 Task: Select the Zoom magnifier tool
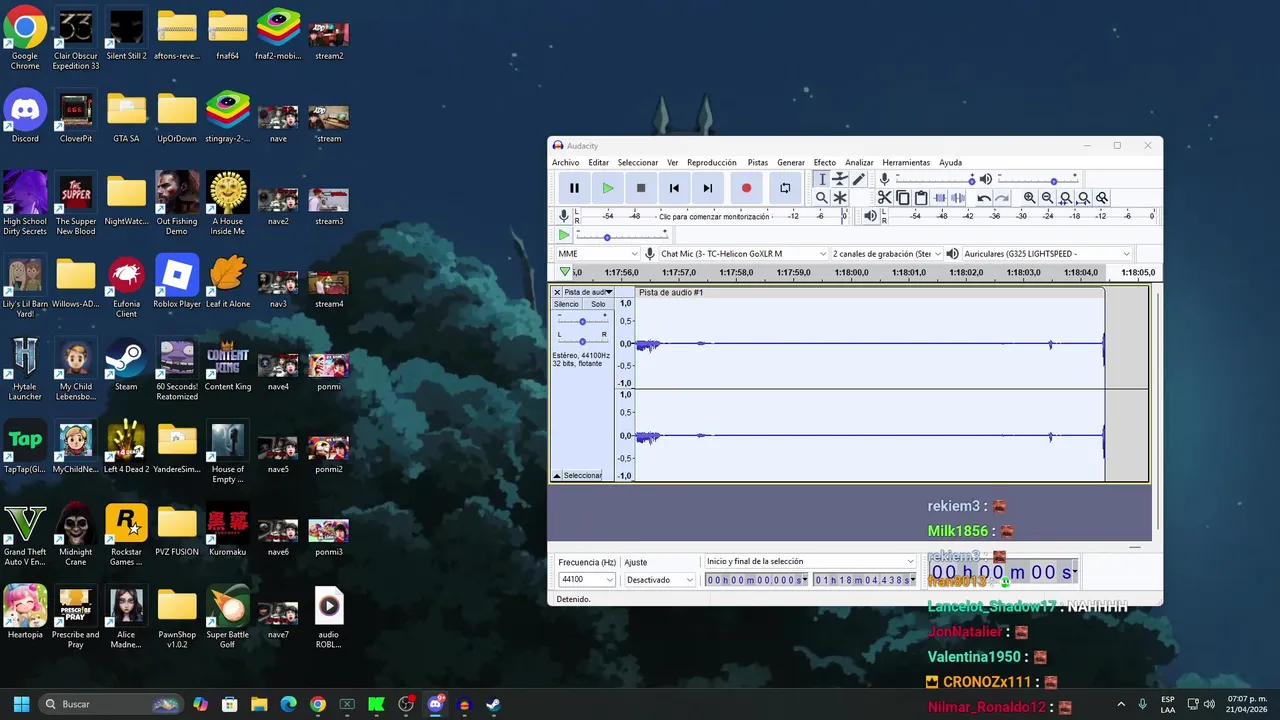pos(822,198)
